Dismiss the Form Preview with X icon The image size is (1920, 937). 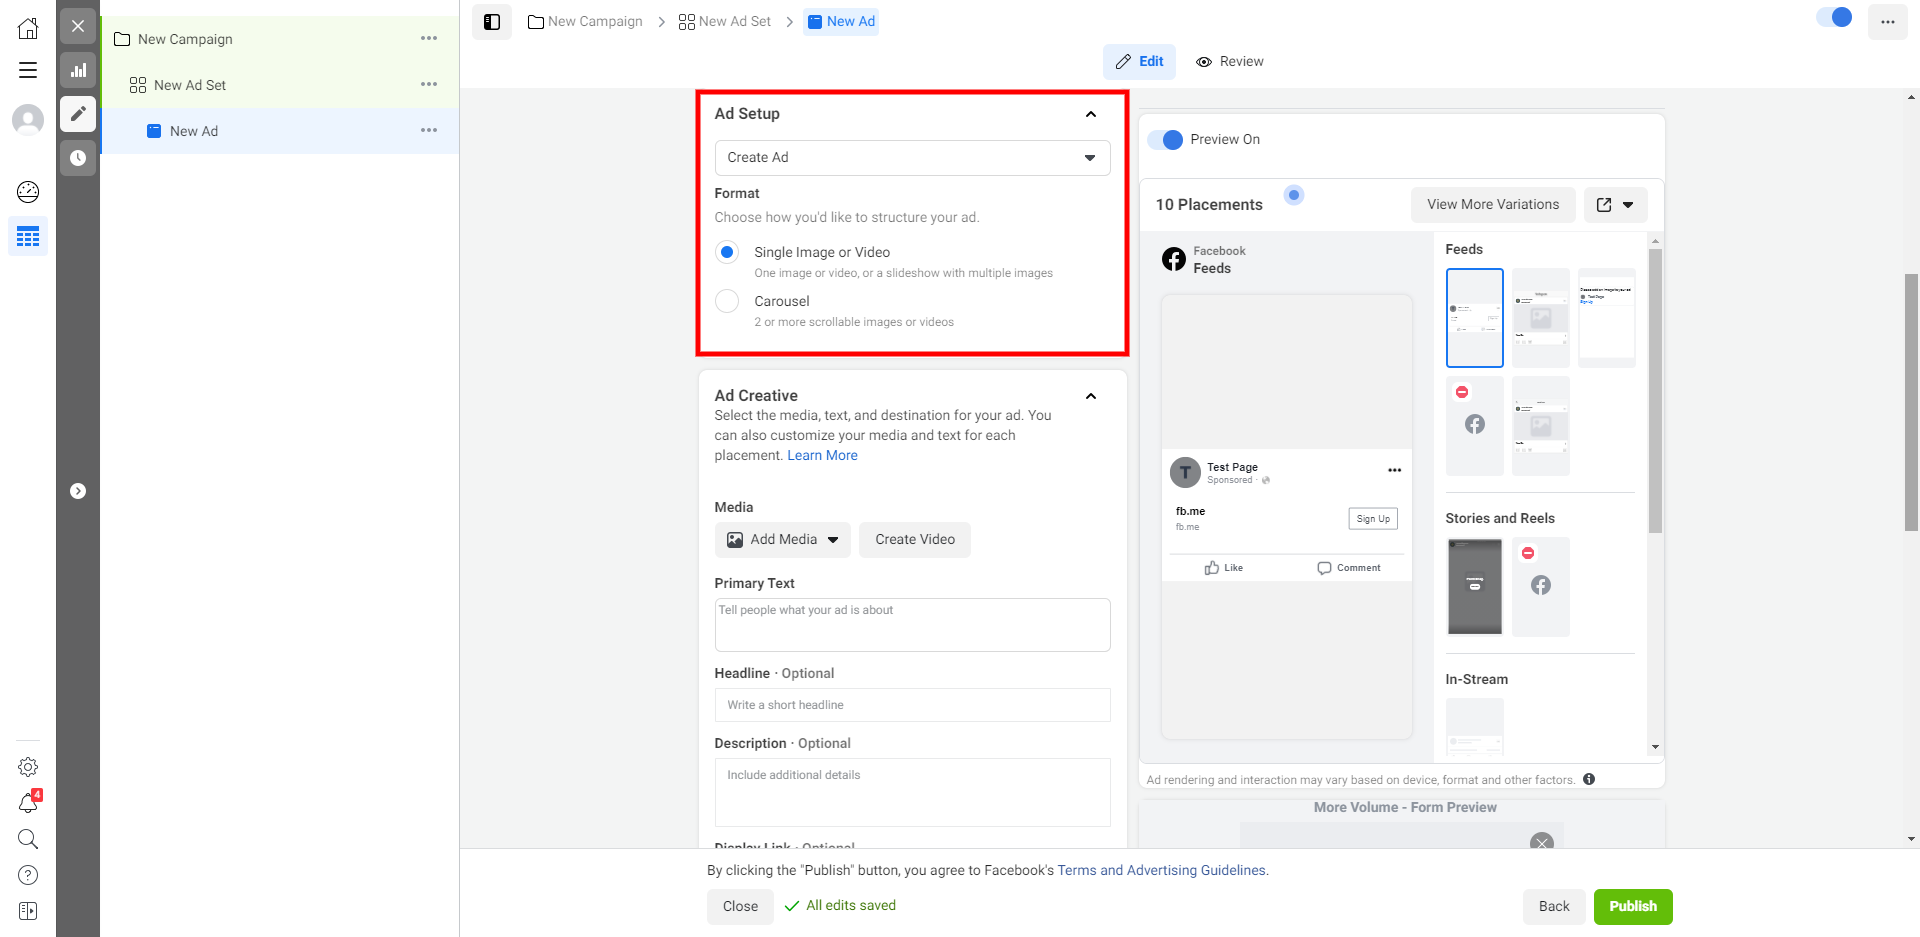click(1542, 841)
